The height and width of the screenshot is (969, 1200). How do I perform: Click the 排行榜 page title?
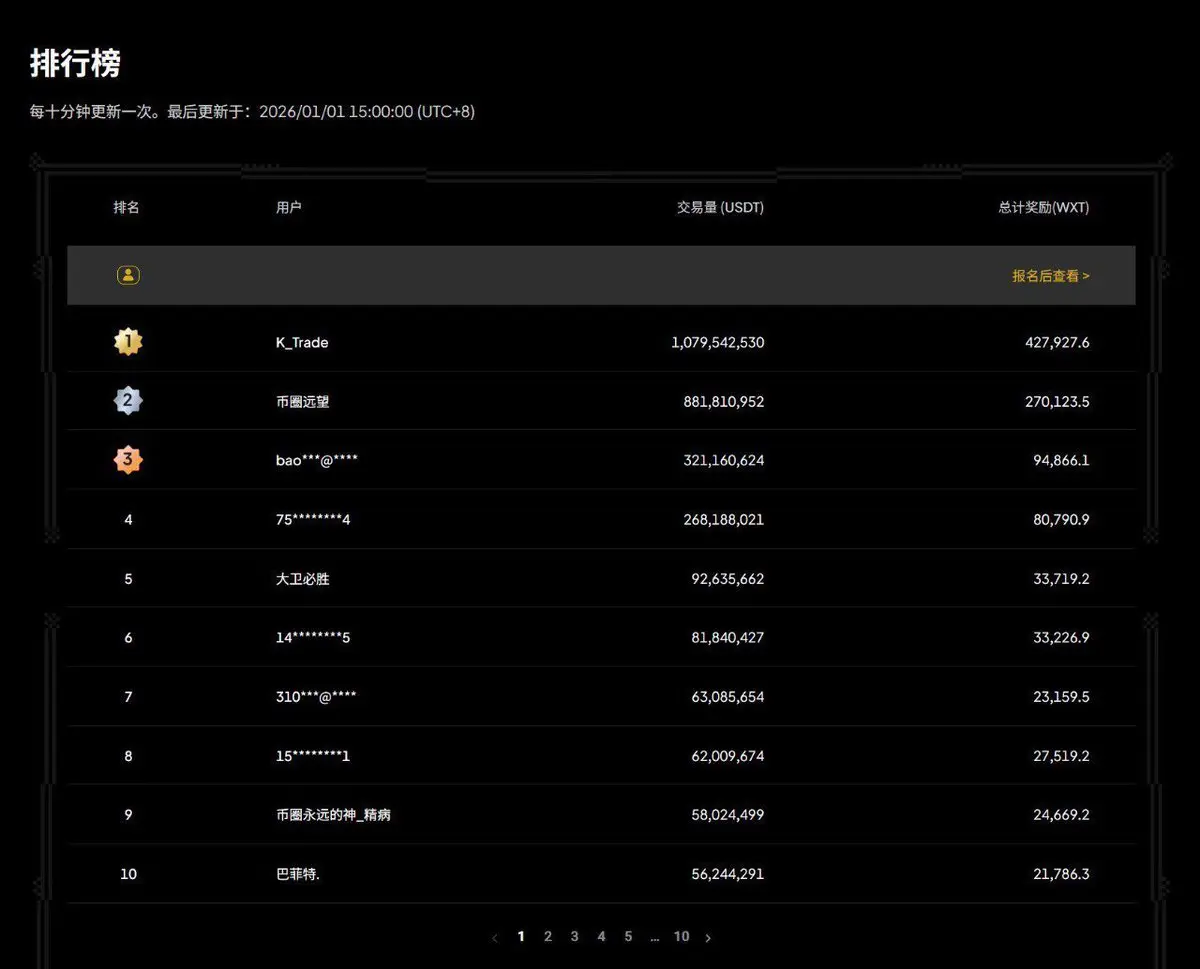pyautogui.click(x=75, y=64)
